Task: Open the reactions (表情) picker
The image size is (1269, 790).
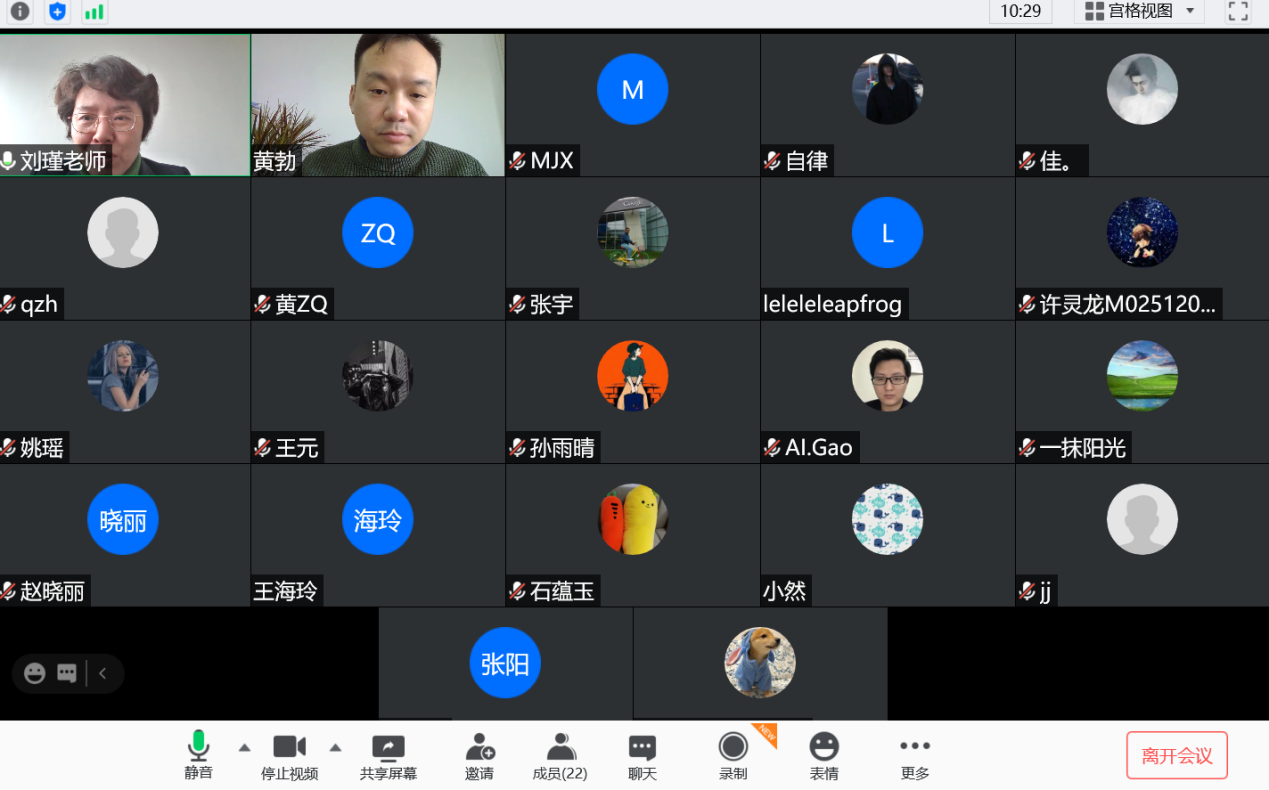Action: pos(824,756)
